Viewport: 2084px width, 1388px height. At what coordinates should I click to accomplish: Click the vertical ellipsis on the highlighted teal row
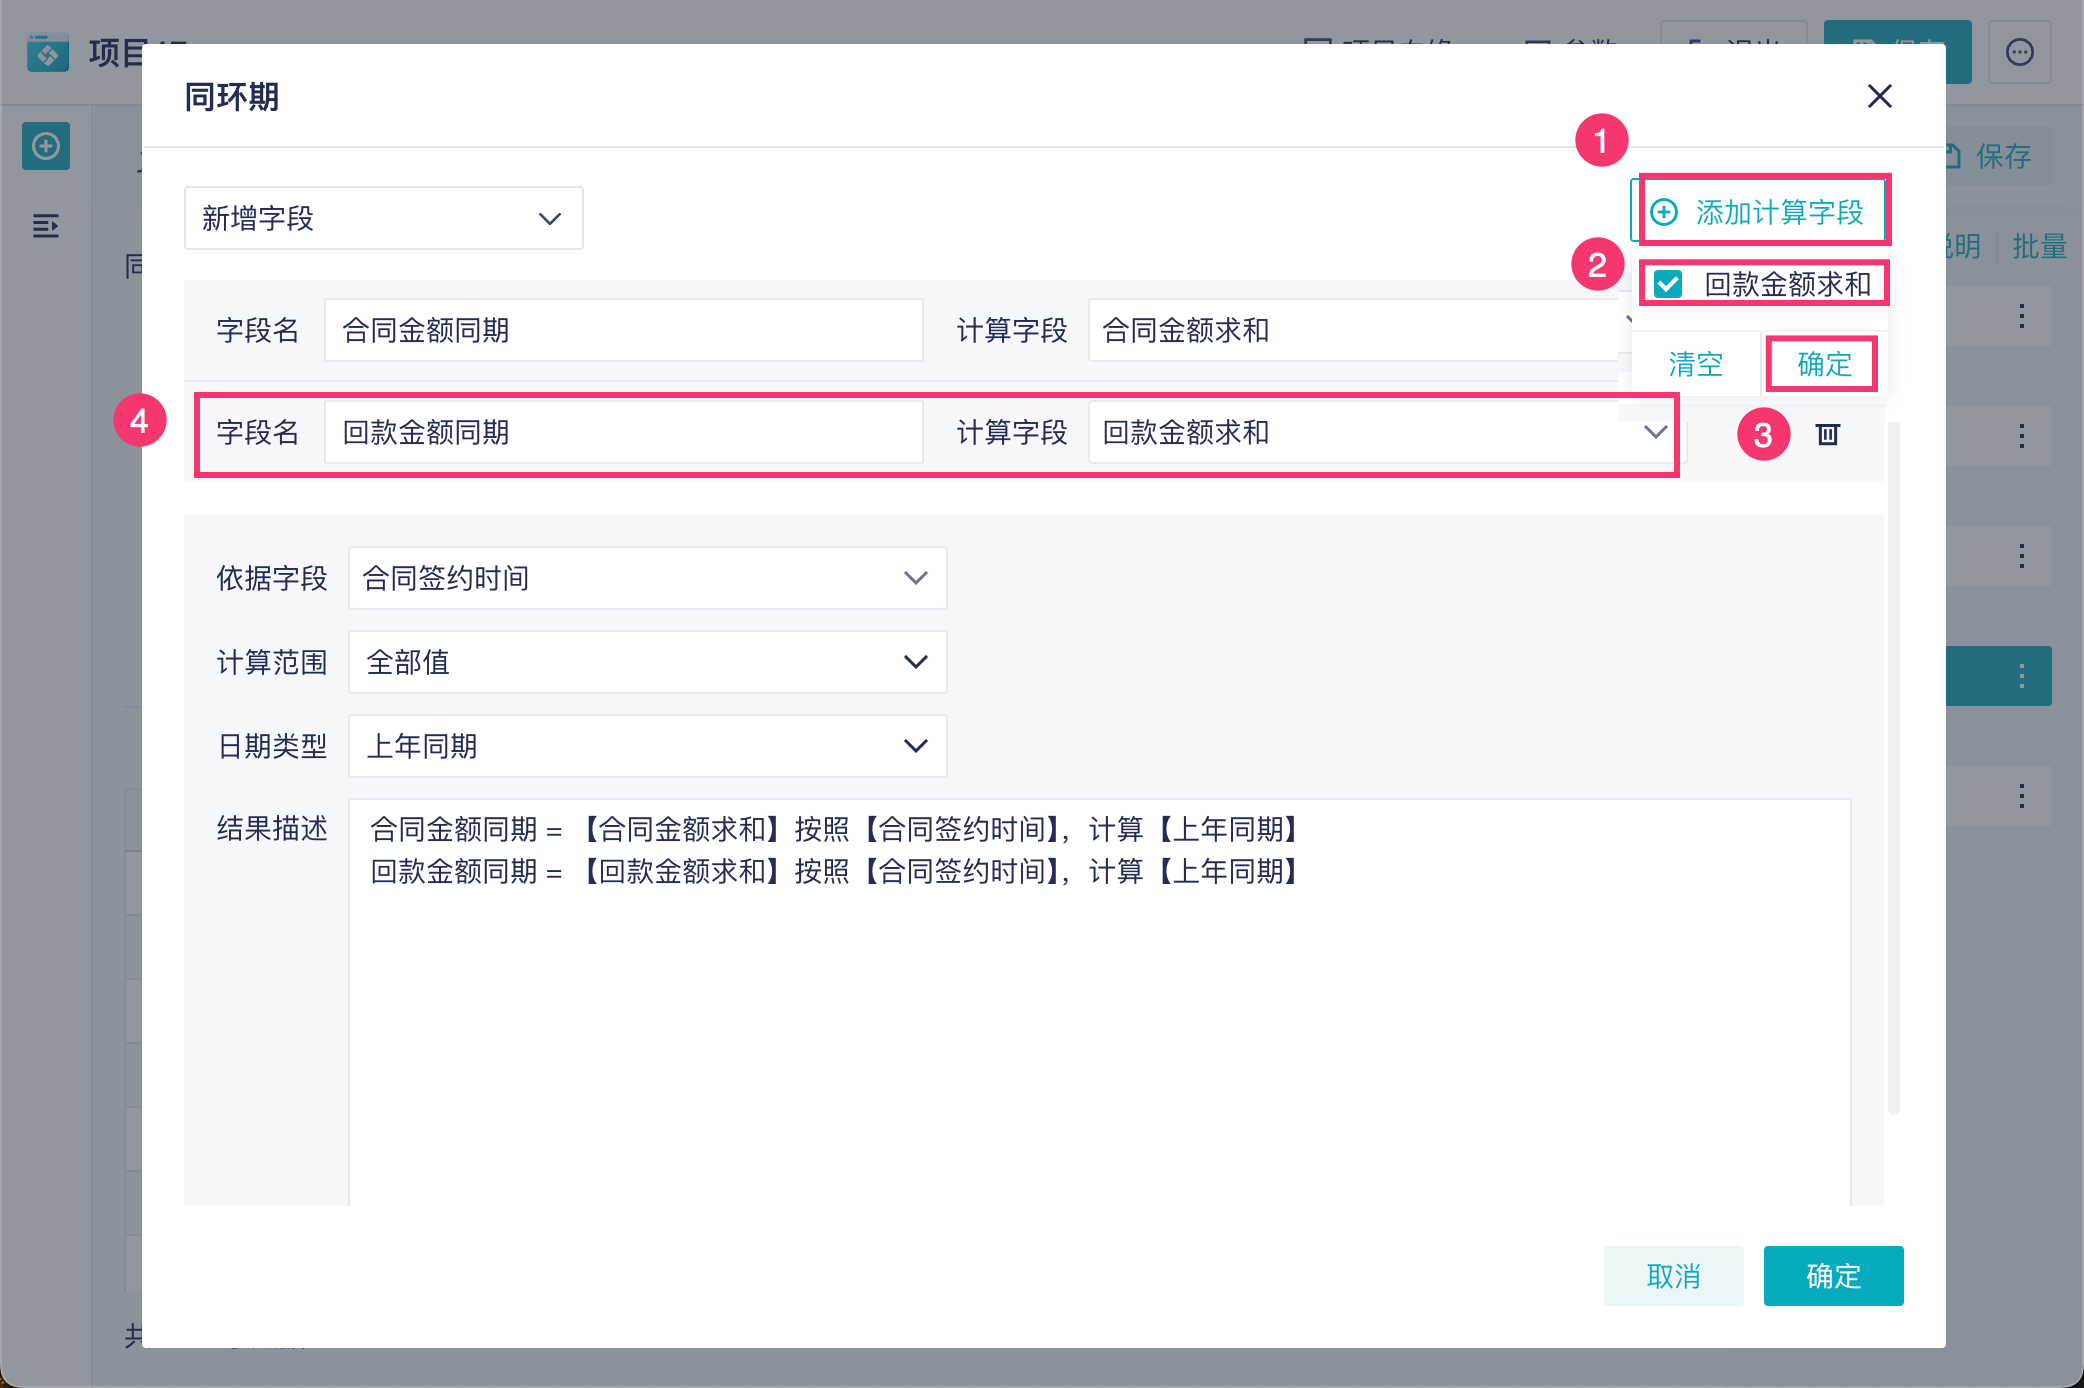tap(2021, 676)
